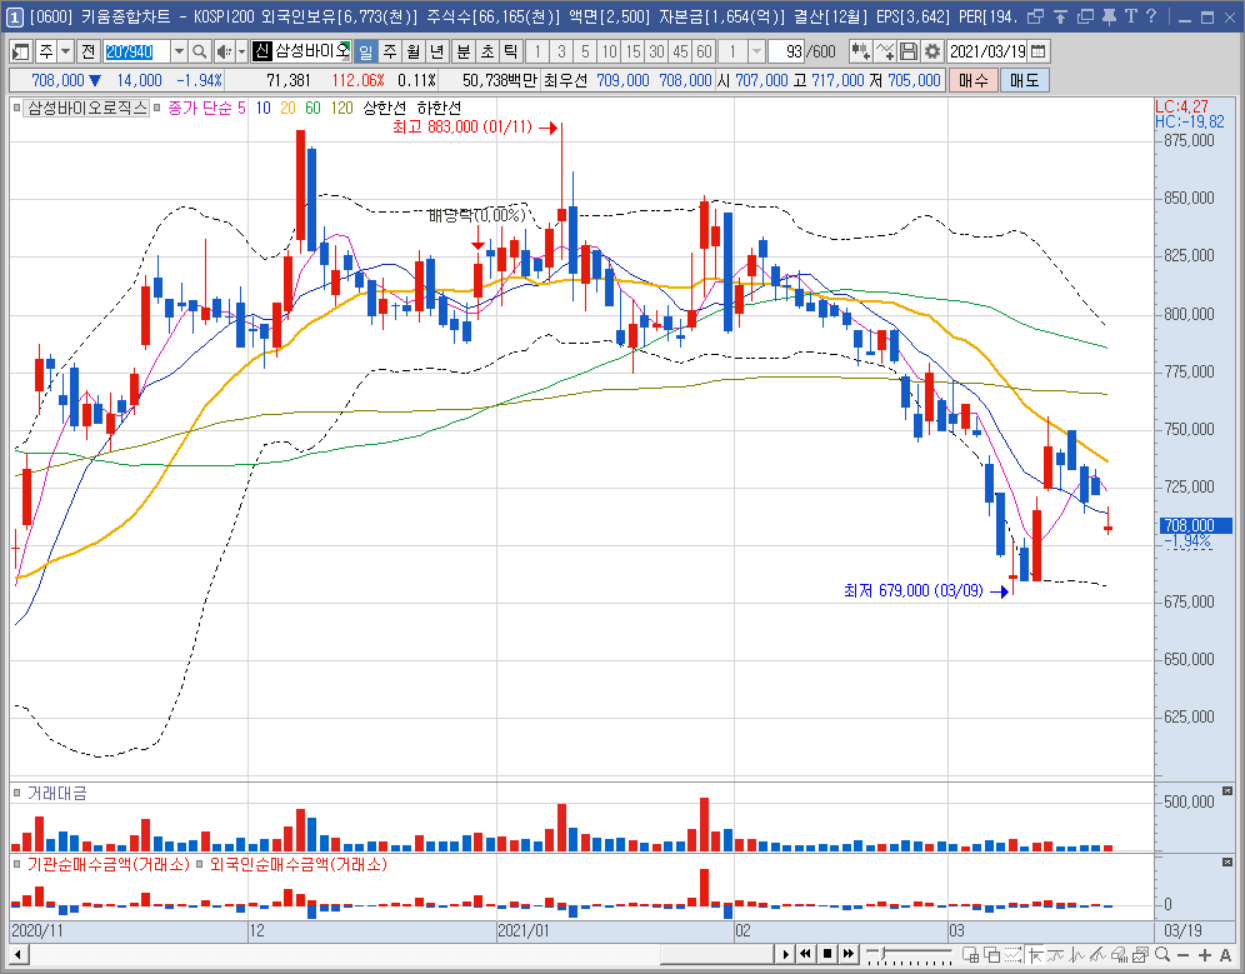Click the 매수 buy button

click(x=973, y=80)
